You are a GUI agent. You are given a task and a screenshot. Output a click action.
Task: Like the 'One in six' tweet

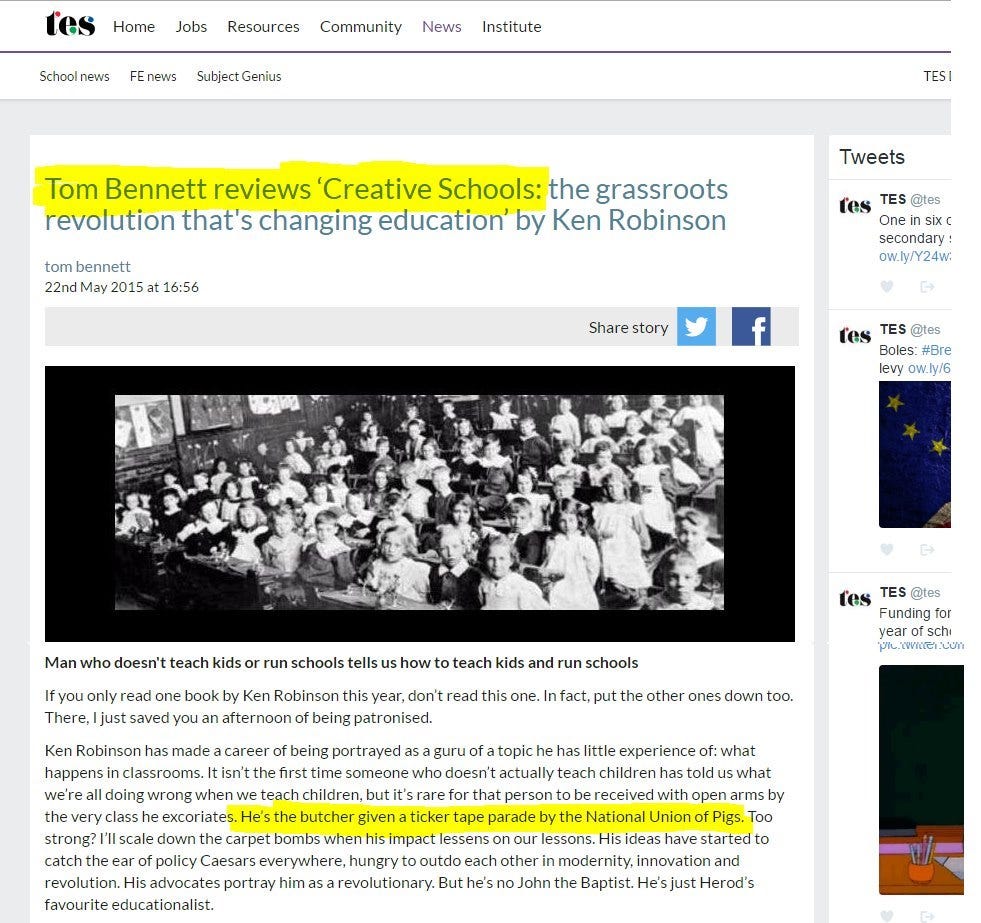pos(887,287)
